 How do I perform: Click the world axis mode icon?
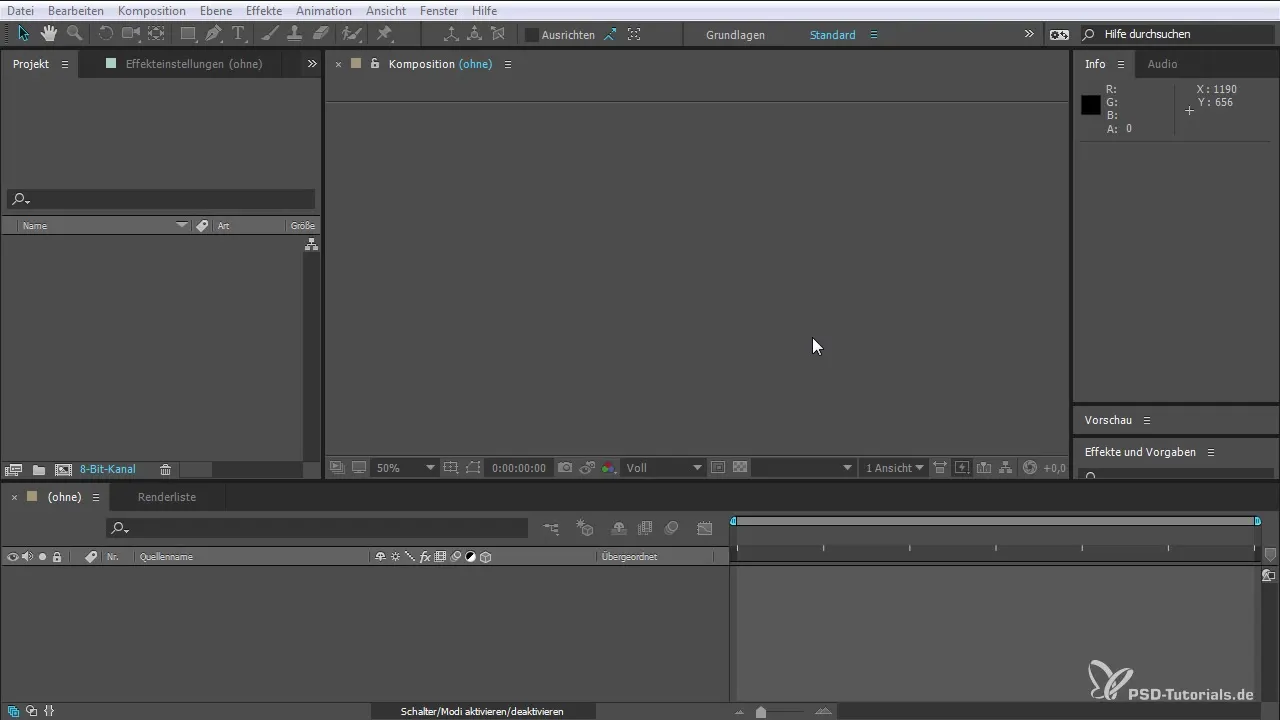[474, 34]
